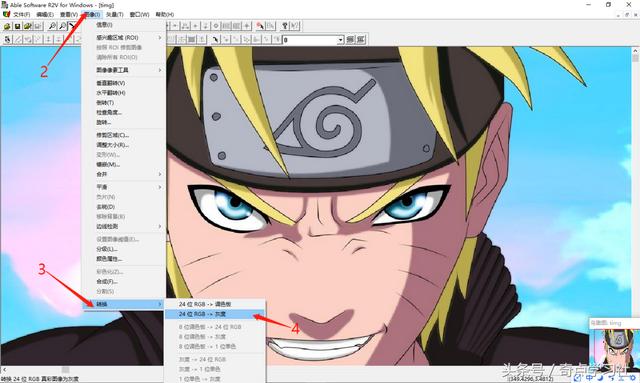Choose 信息(I) from the image menu
The height and width of the screenshot is (383, 640).
tap(124, 25)
